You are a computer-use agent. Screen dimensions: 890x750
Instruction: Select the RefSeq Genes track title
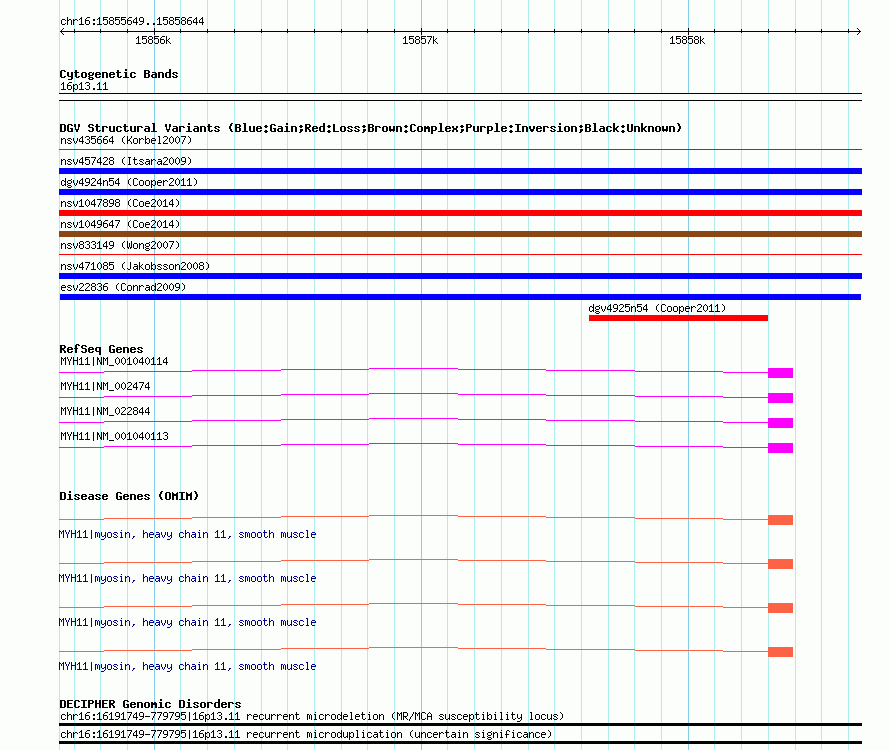[101, 349]
